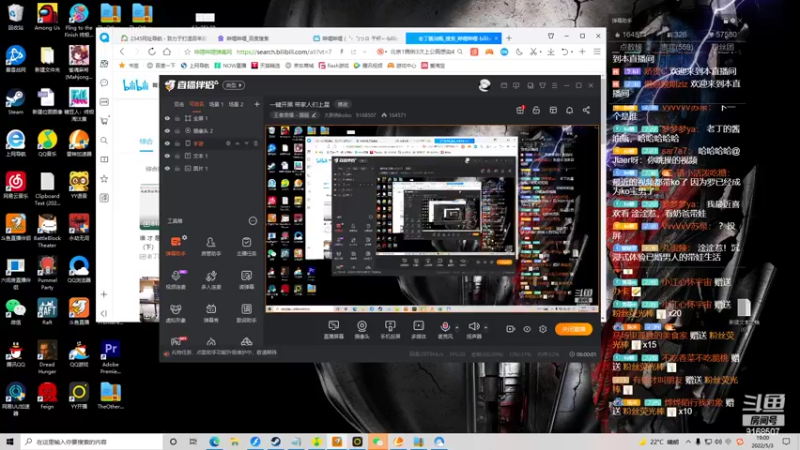800x450 pixels.
Task: Open Adobe Premiere desktop icon
Action: pos(111,358)
